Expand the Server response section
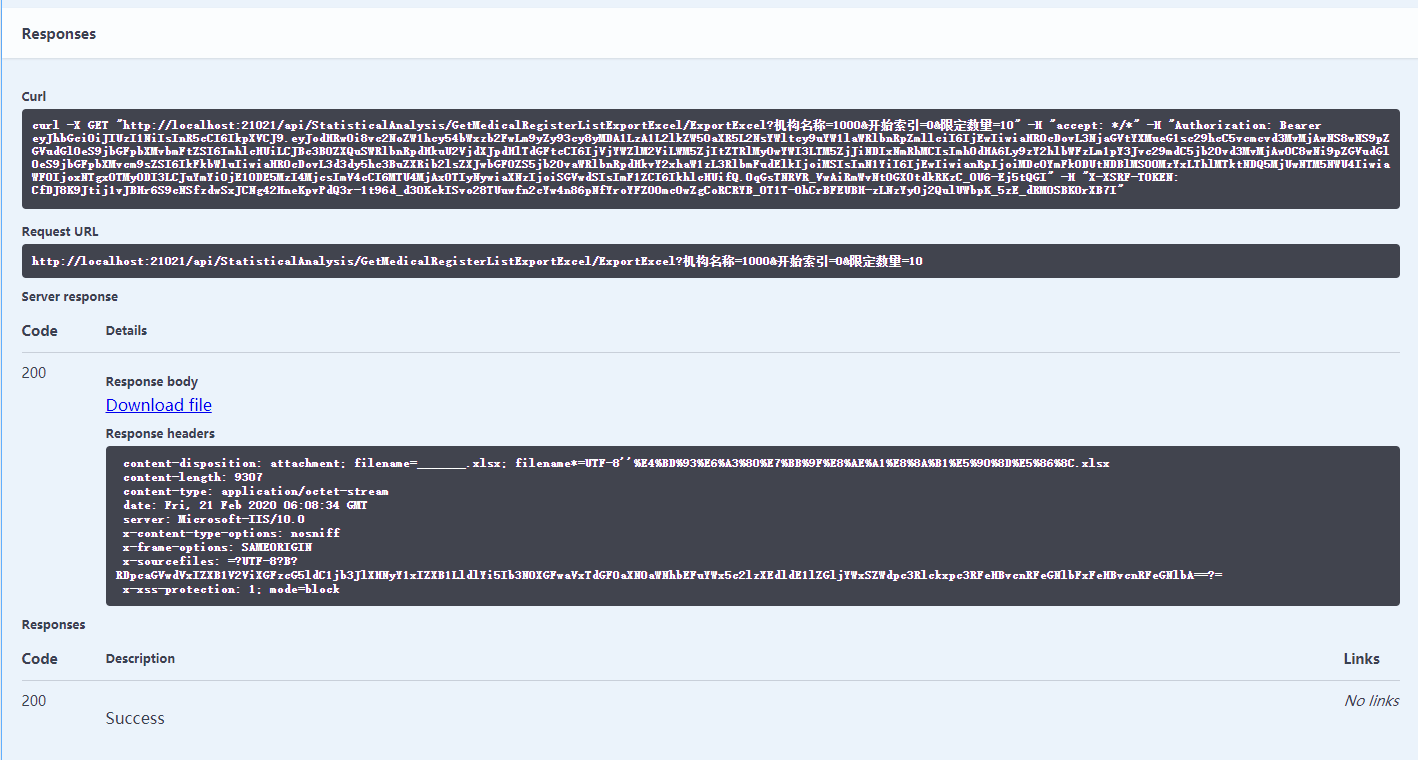The image size is (1418, 760). [70, 296]
